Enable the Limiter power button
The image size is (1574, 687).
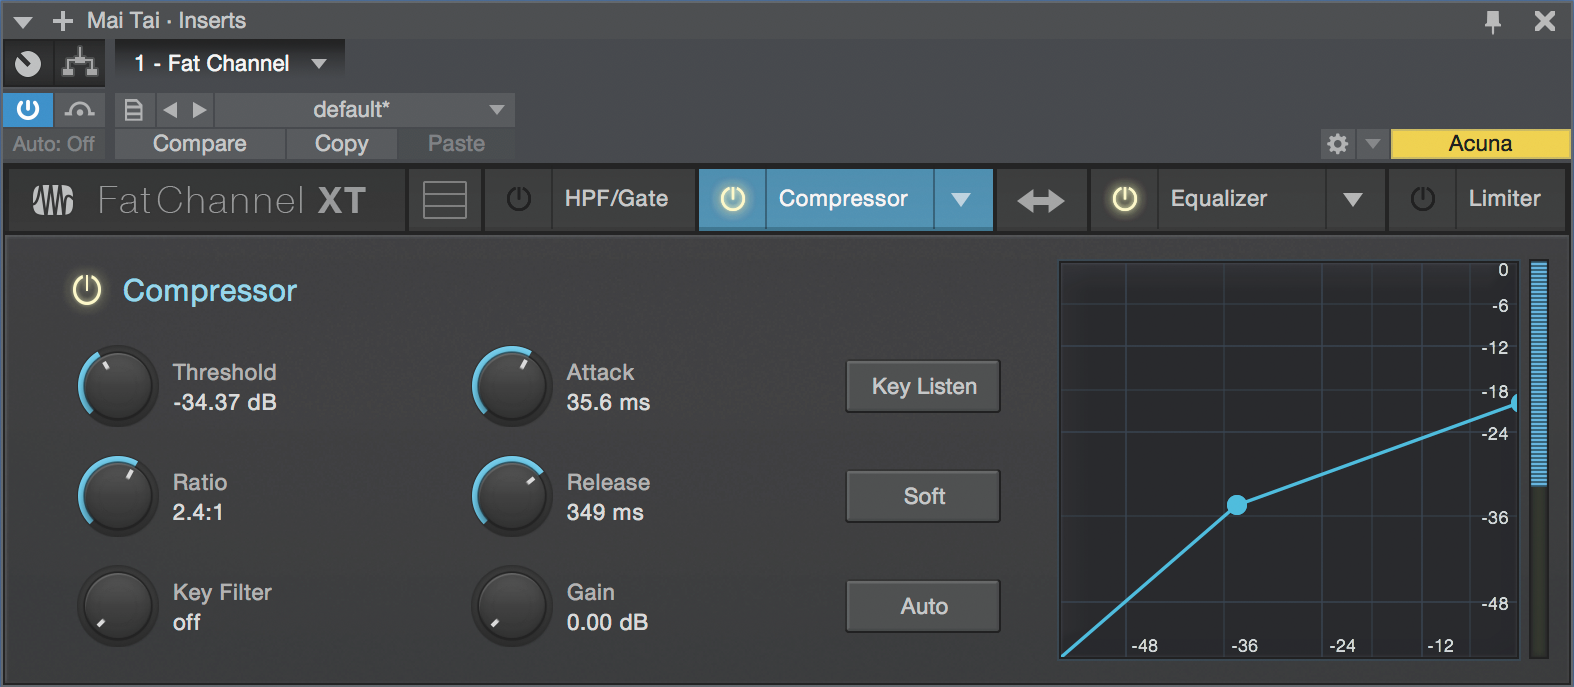click(x=1423, y=199)
